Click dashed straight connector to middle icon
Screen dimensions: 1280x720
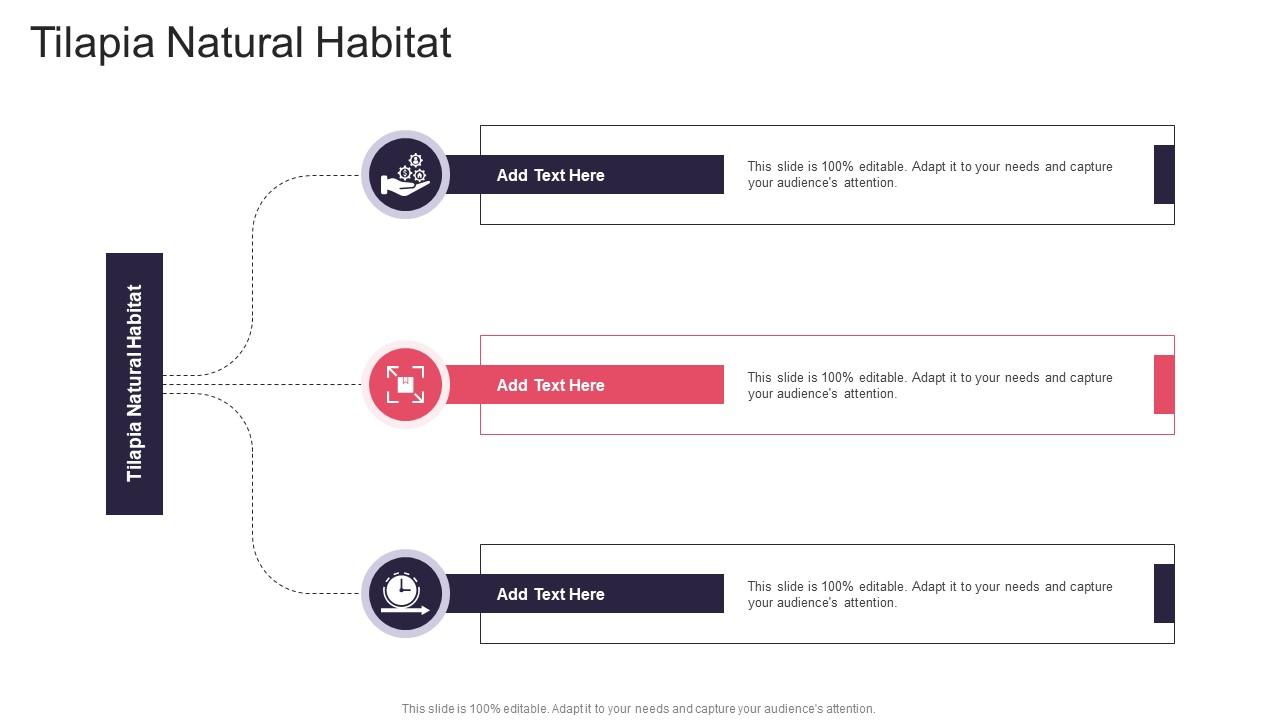(262, 384)
